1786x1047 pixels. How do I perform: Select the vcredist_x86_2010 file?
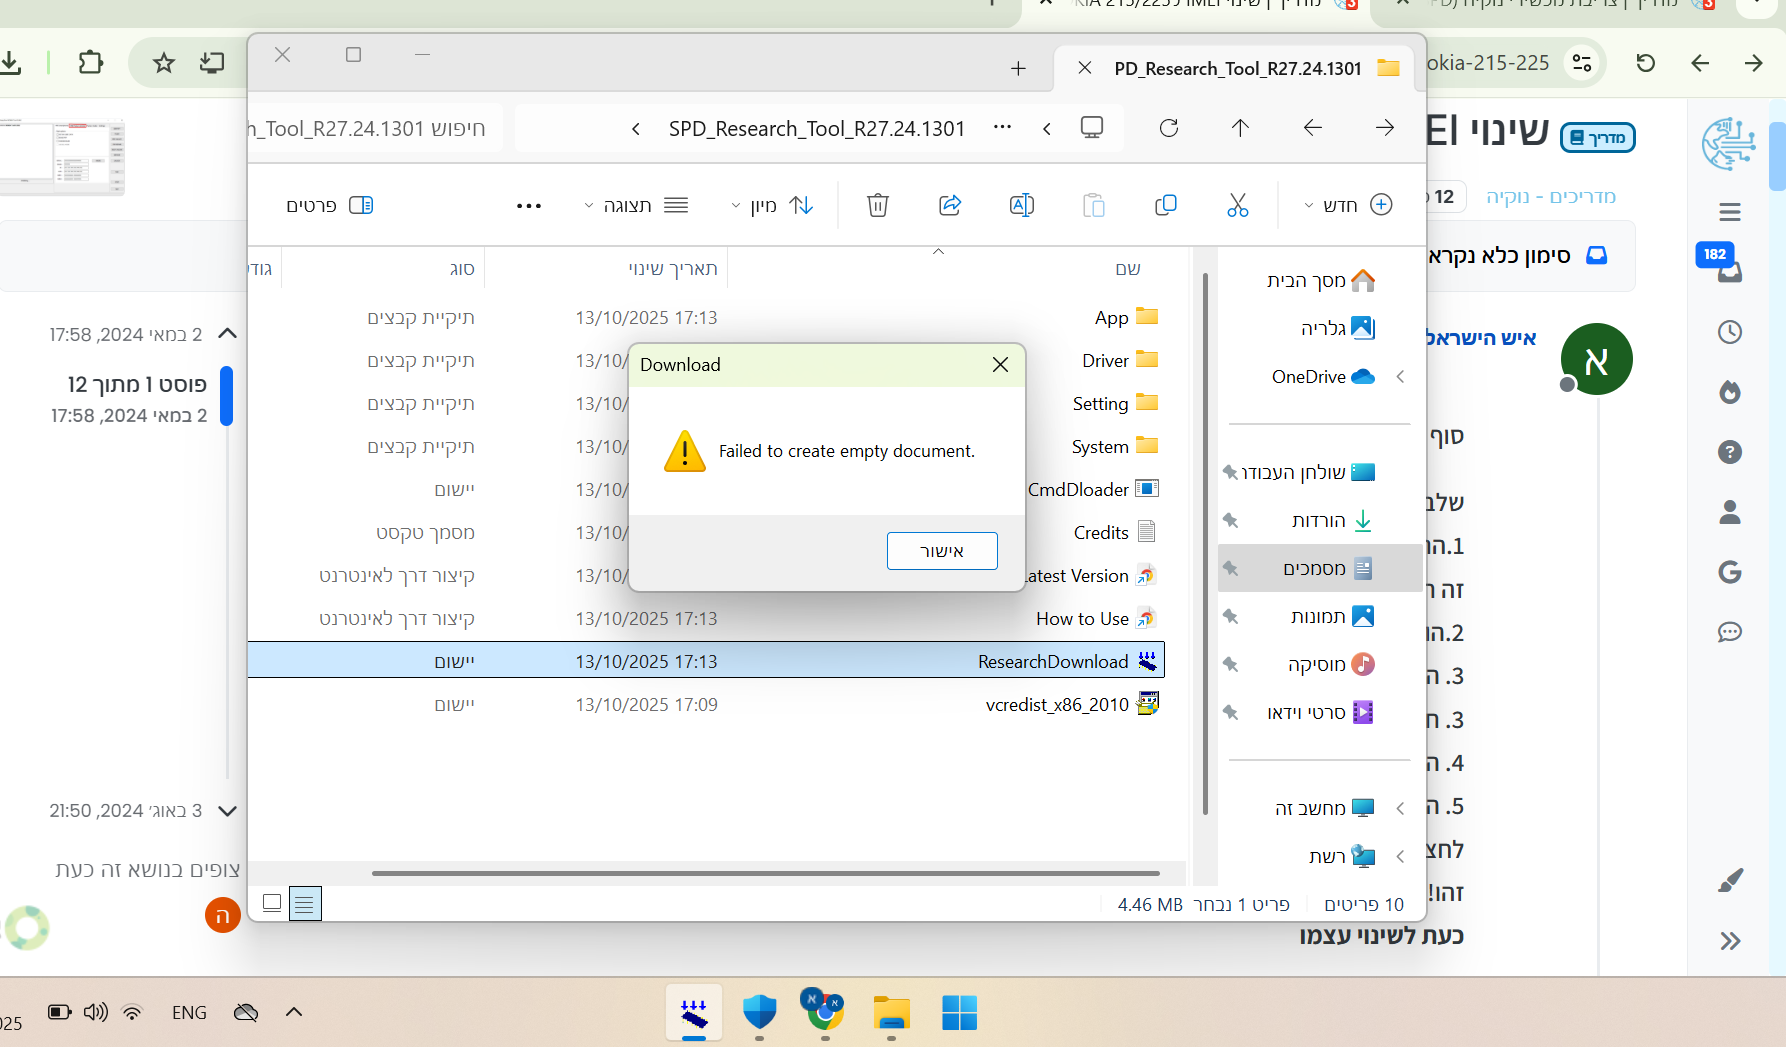coord(1057,705)
